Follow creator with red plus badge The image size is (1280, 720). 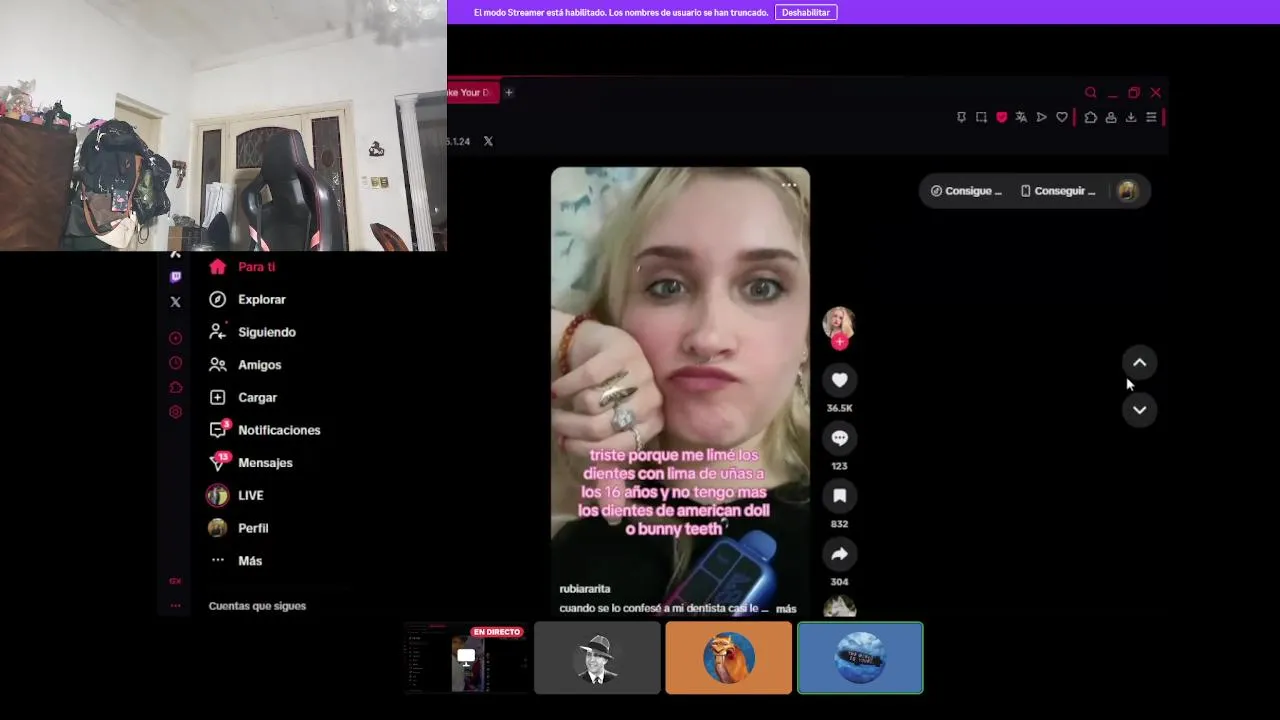click(x=839, y=342)
